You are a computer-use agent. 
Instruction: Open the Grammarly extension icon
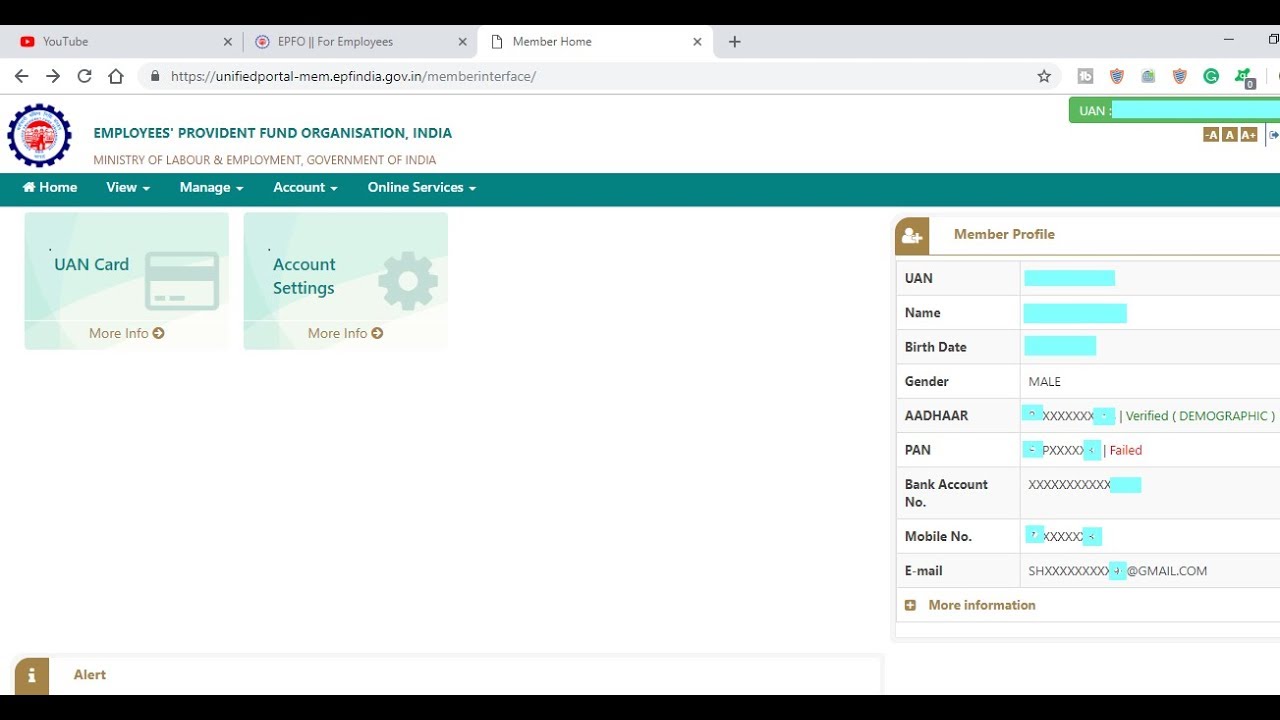[x=1211, y=76]
